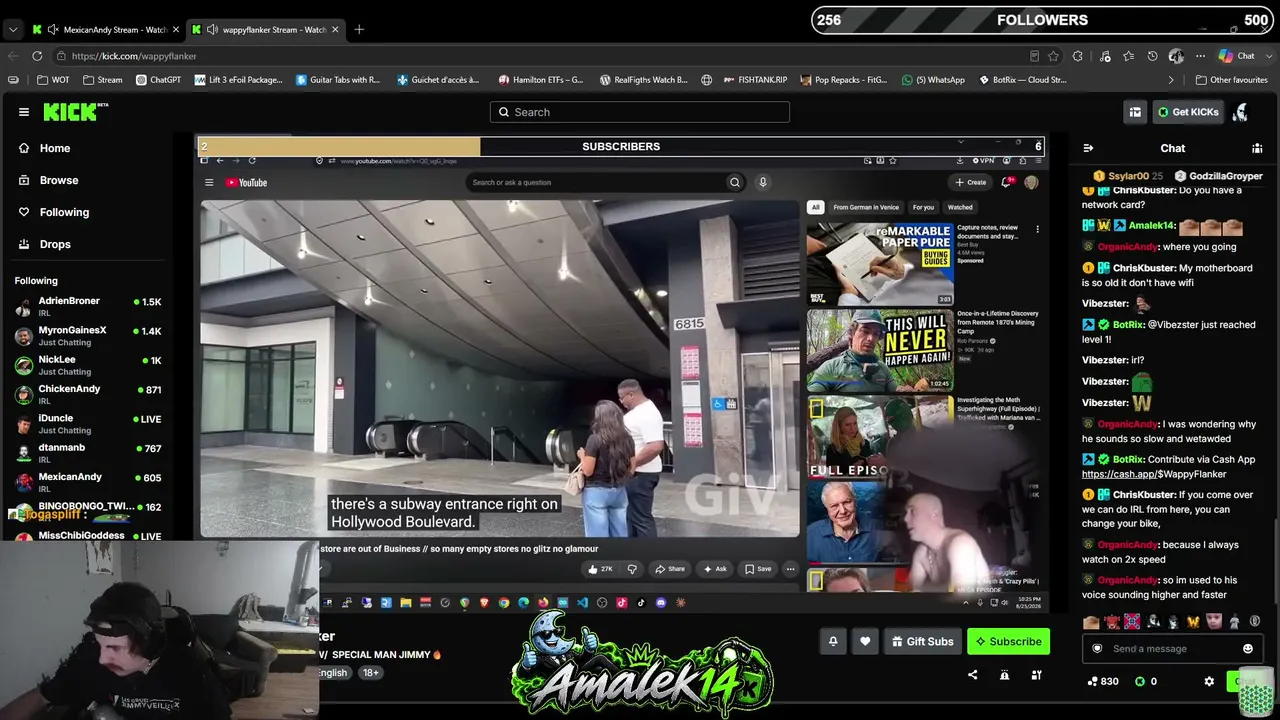Reload the page
Image resolution: width=1280 pixels, height=720 pixels.
pyautogui.click(x=37, y=56)
